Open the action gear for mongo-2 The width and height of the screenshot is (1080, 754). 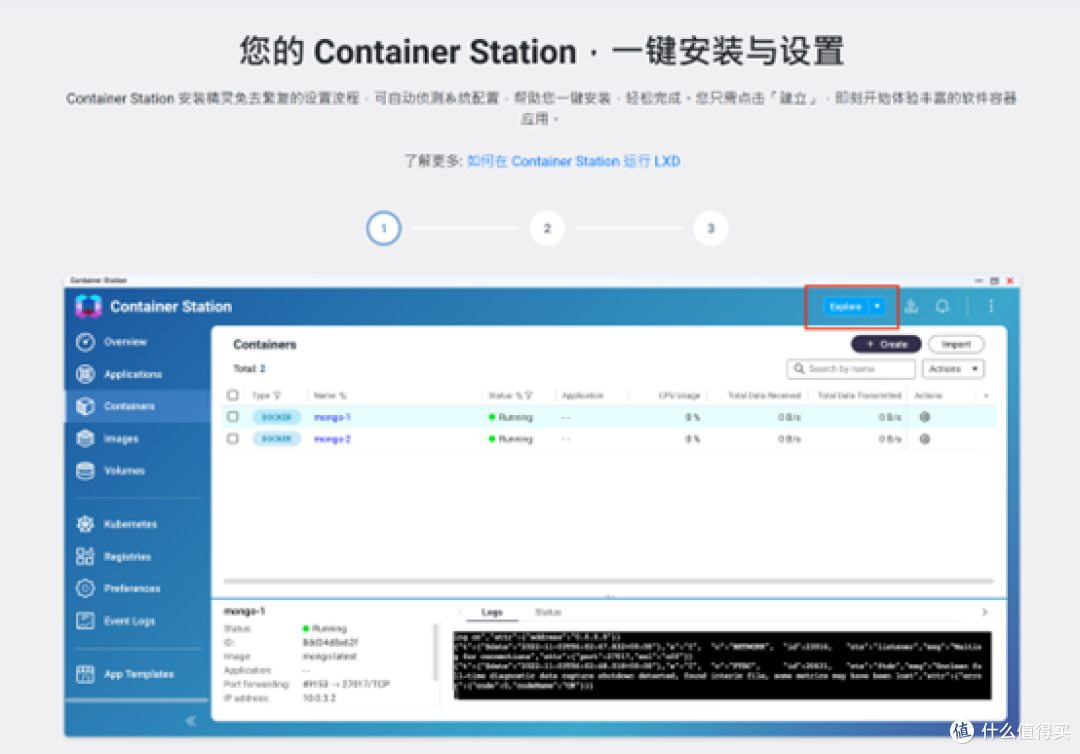click(925, 439)
